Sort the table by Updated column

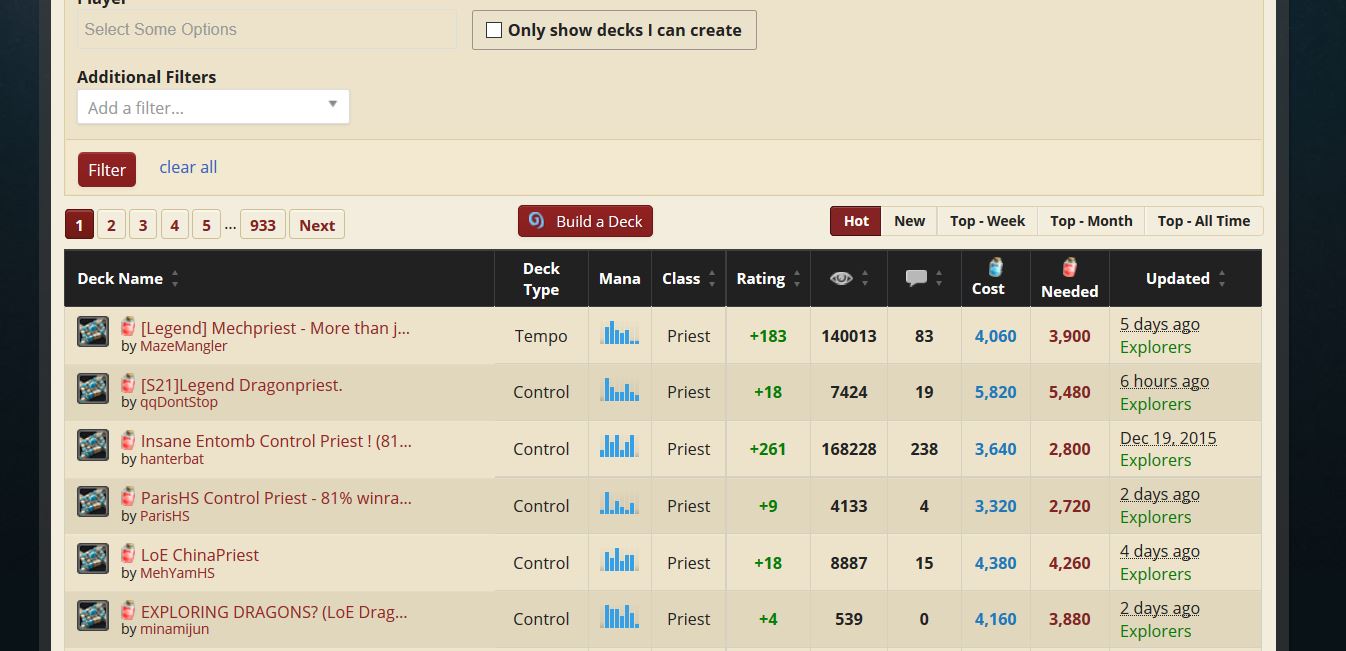pyautogui.click(x=1185, y=279)
